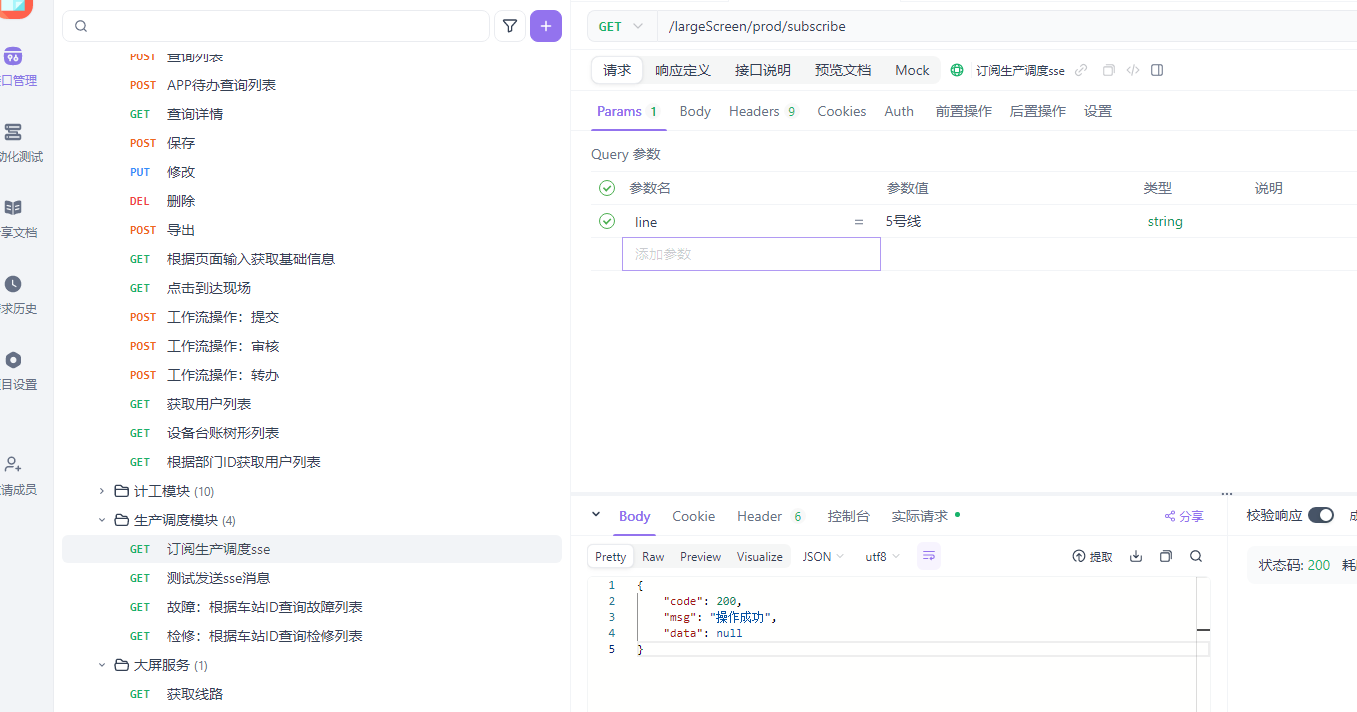Viewport: 1357px width, 712px height.
Task: Open the 前置操作 tab
Action: (964, 111)
